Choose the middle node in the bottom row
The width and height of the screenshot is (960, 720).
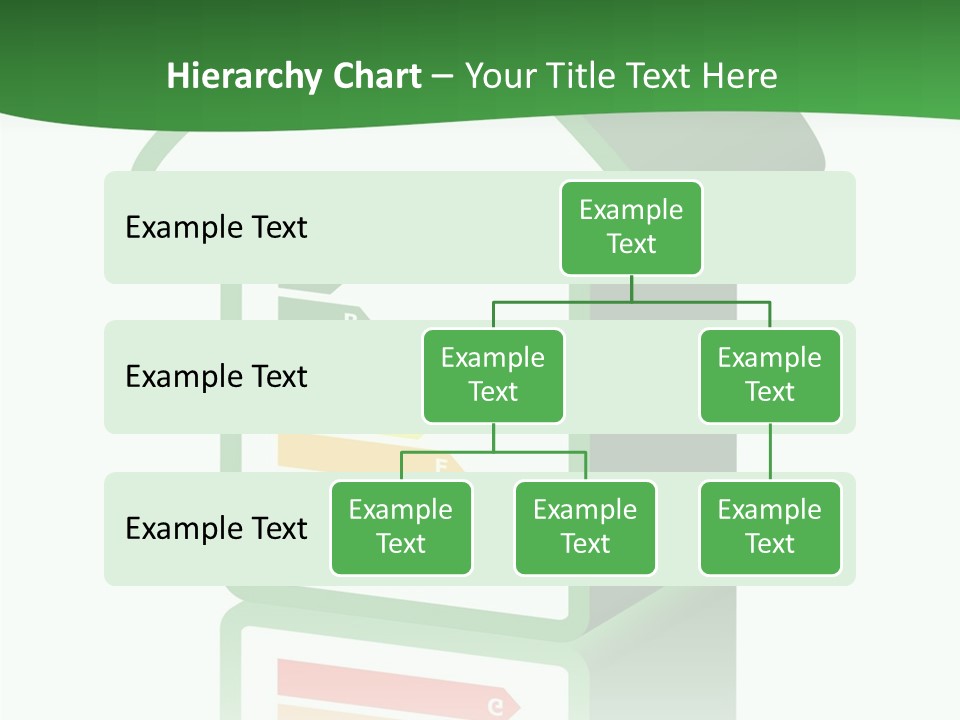(585, 528)
